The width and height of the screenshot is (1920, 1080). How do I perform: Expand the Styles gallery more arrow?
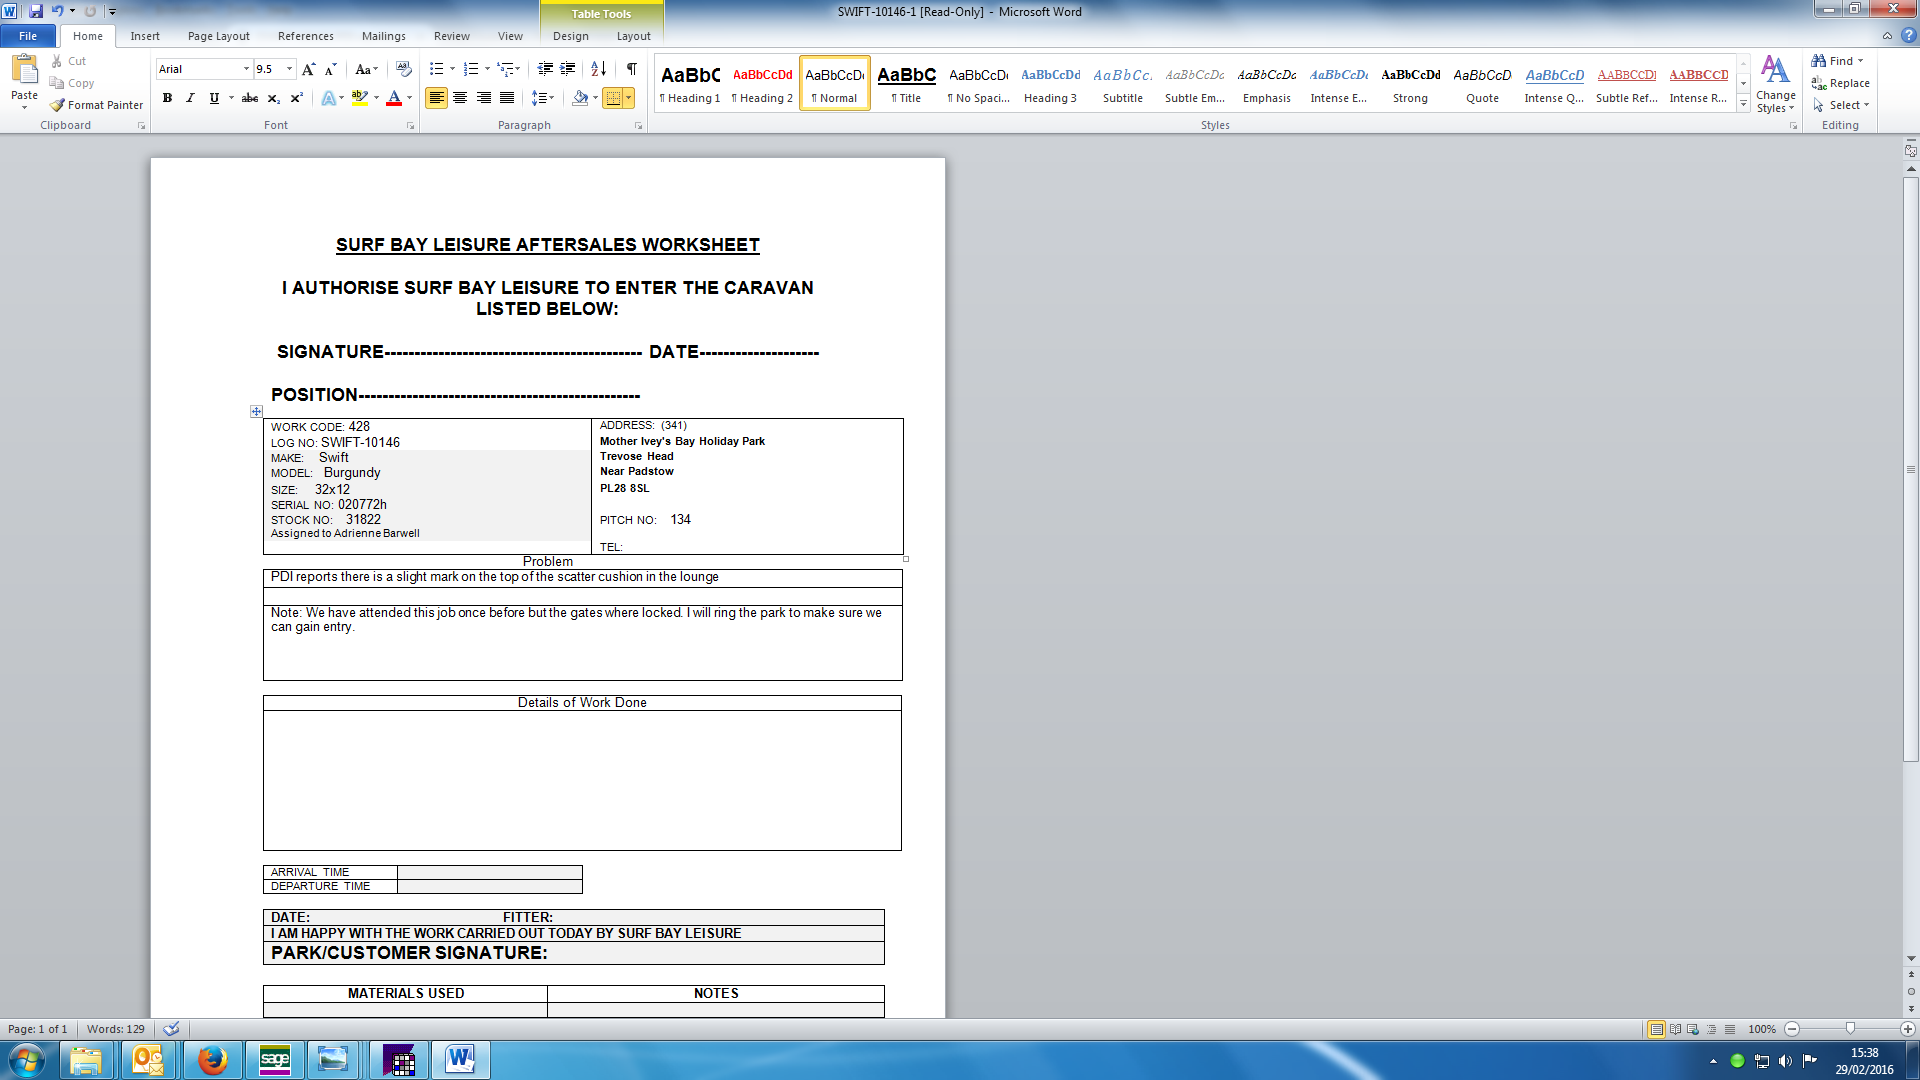pos(1743,104)
